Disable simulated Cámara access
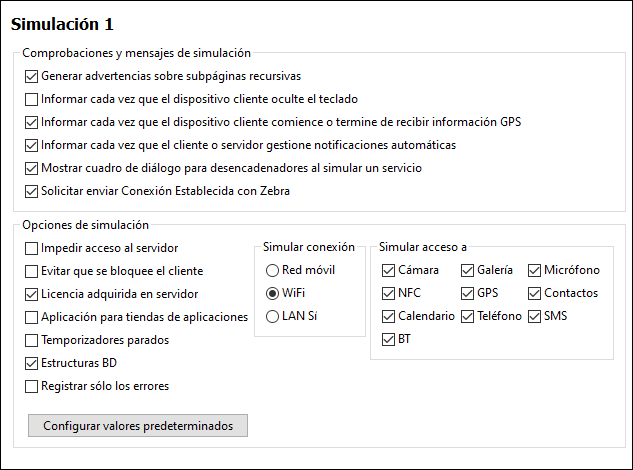Viewport: 633px width, 470px height. point(389,270)
